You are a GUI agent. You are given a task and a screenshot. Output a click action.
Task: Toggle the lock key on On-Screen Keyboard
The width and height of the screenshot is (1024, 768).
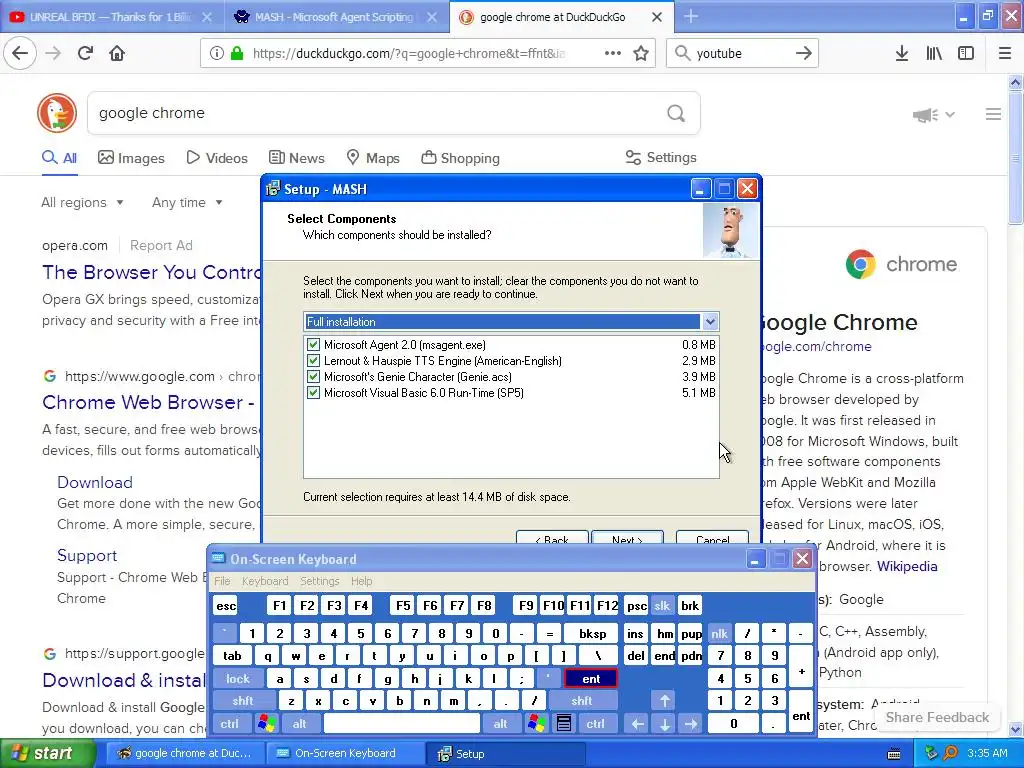[238, 679]
